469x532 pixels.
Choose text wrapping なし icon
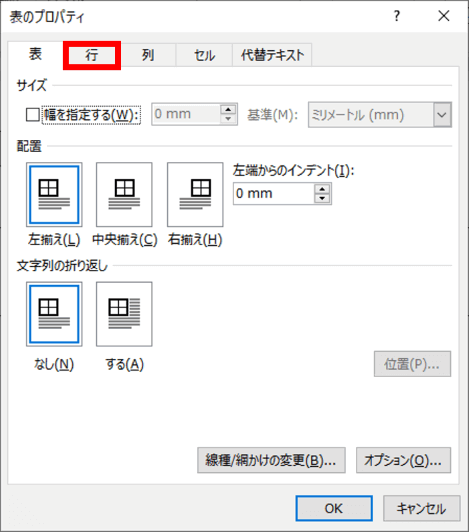pos(54,314)
